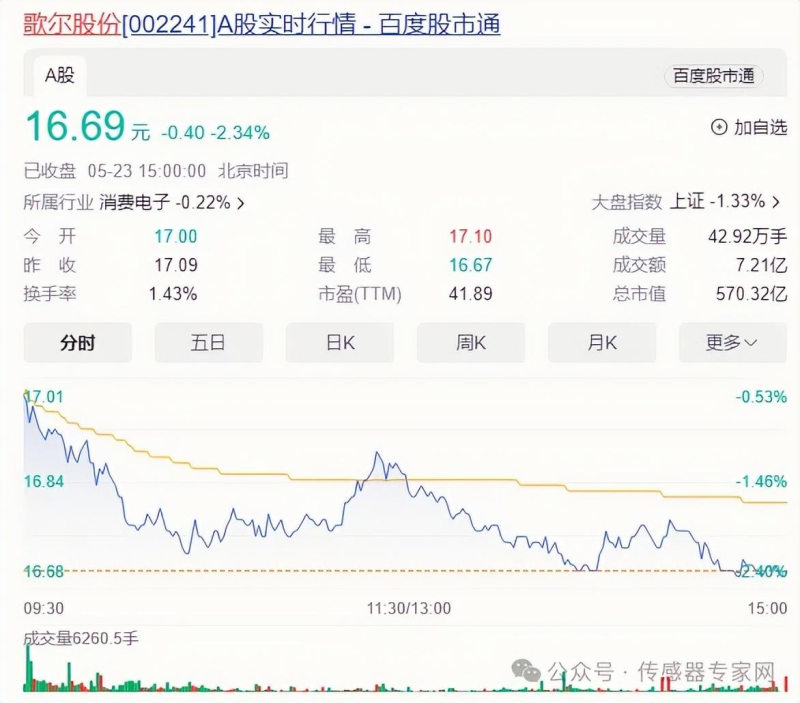Click the 11:30/13:00 time axis label
Viewport: 800px width, 703px height.
click(409, 608)
